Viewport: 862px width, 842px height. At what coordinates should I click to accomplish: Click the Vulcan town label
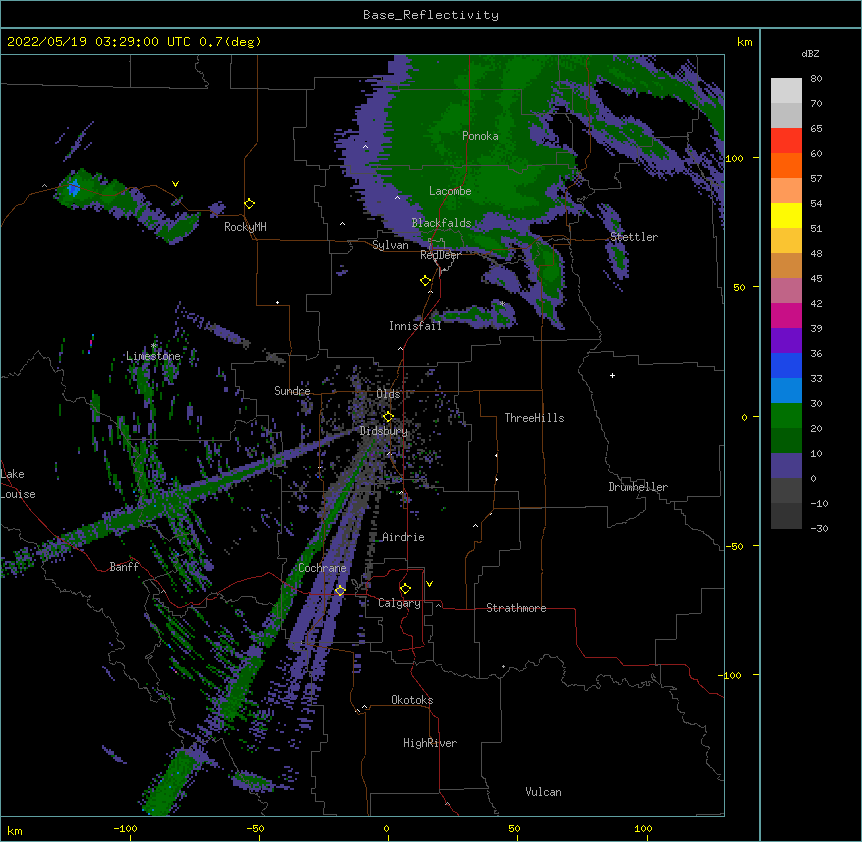pos(543,792)
